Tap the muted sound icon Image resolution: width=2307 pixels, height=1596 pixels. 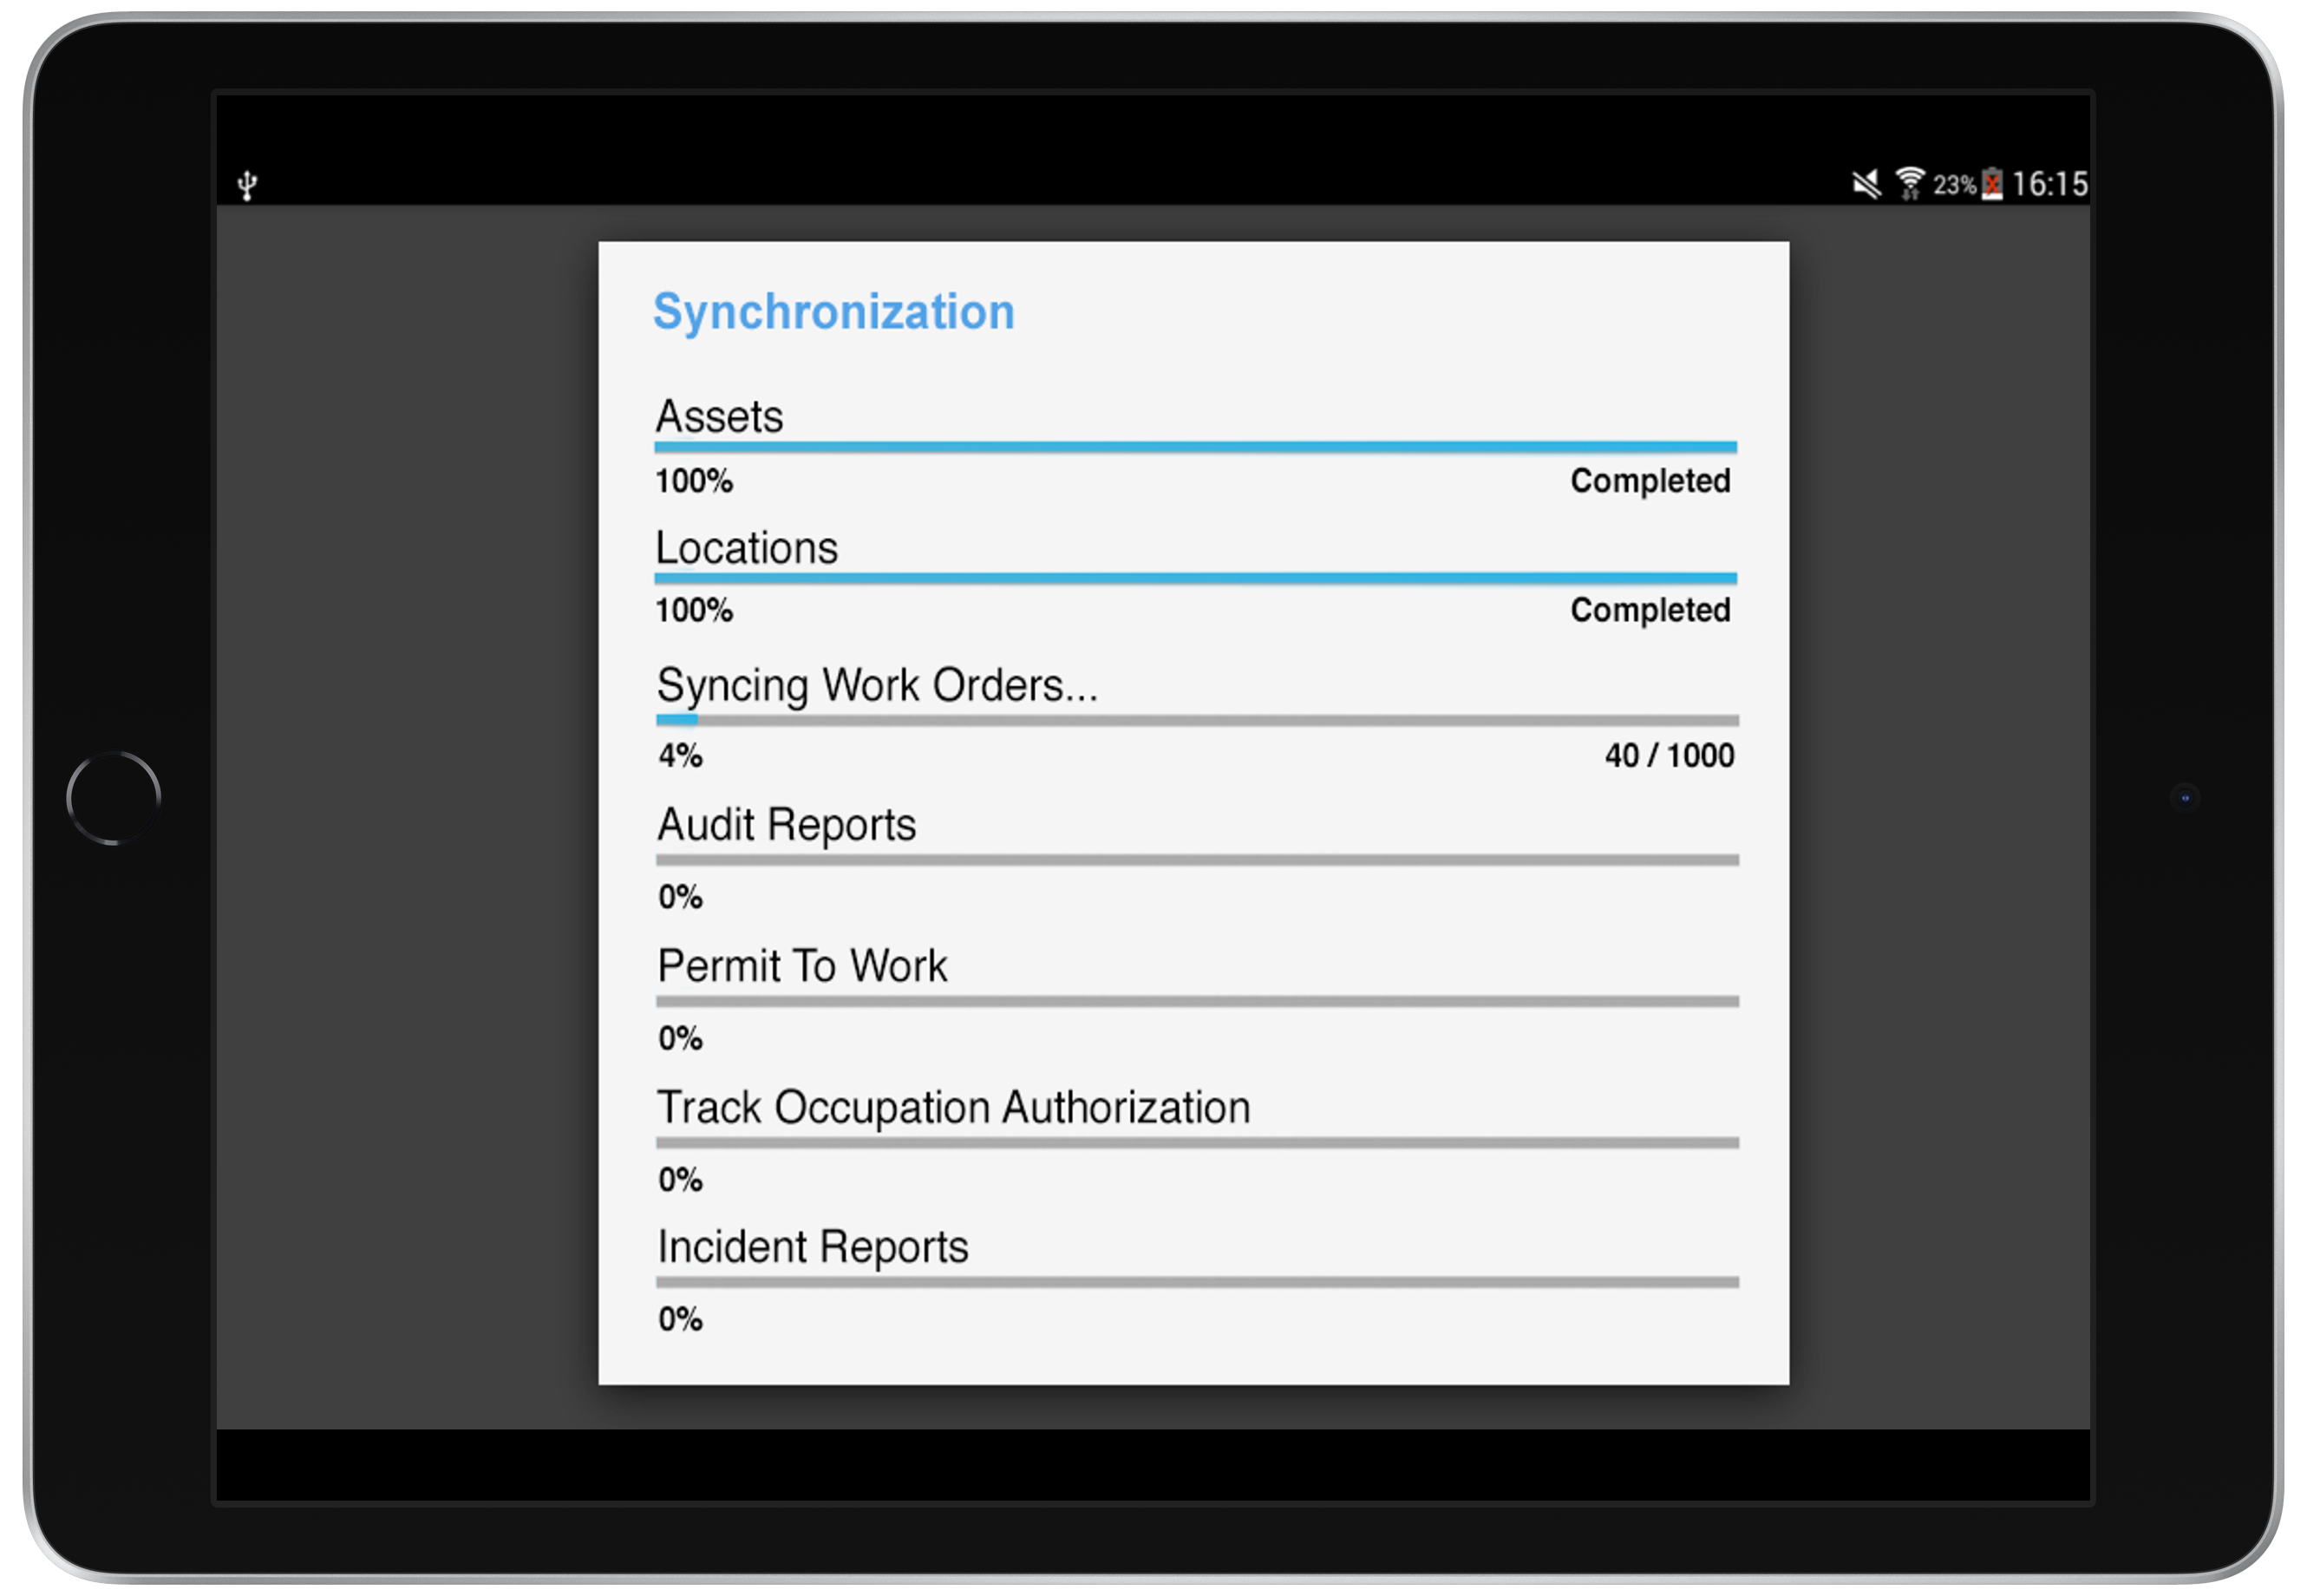1865,184
